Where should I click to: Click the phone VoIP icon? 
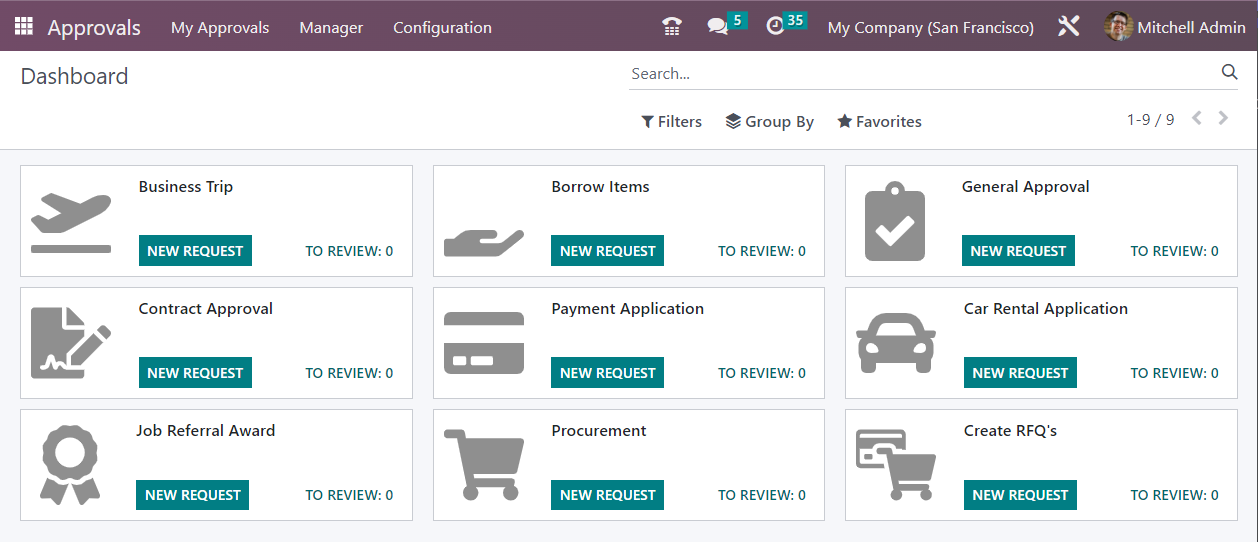pos(672,27)
